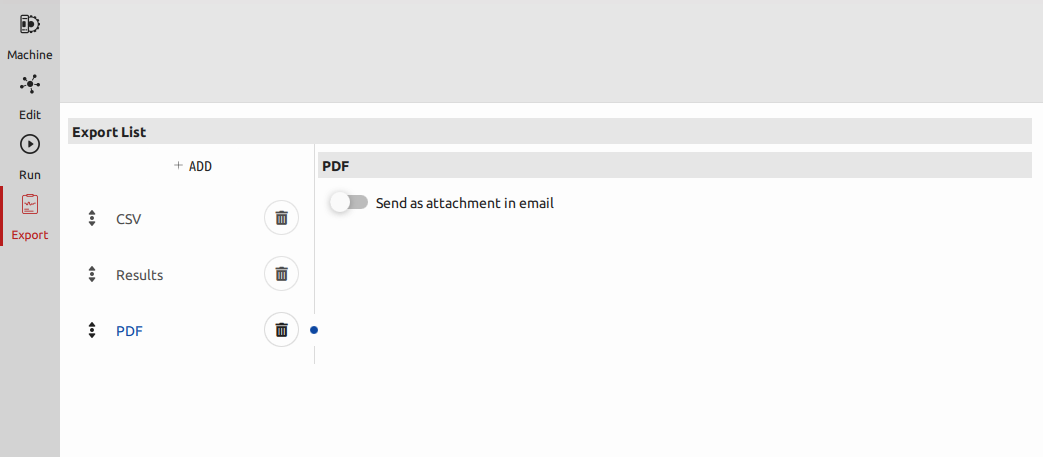
Task: Delete the Results export entry
Action: (x=281, y=274)
